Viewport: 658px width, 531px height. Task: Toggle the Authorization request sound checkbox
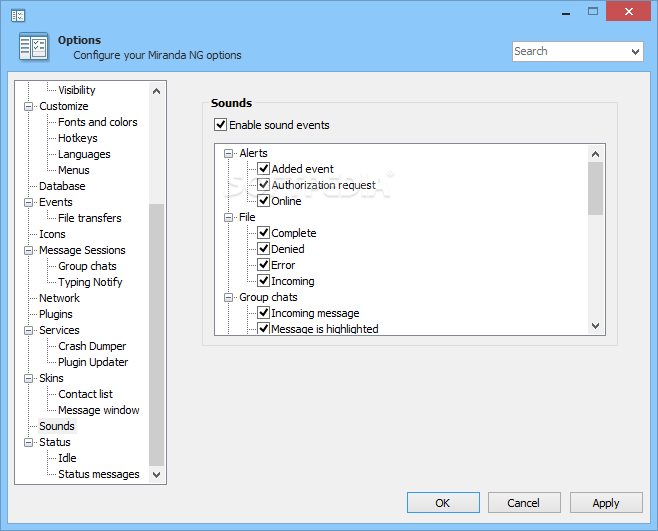coord(264,185)
